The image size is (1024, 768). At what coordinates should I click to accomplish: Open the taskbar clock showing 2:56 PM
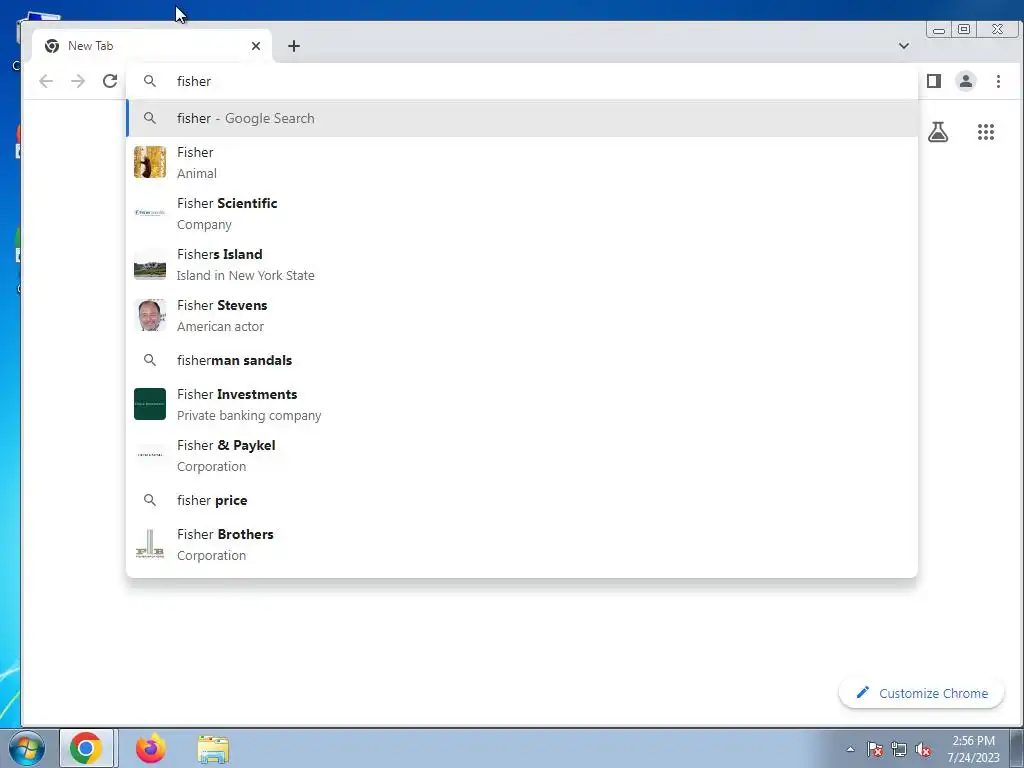(x=973, y=749)
